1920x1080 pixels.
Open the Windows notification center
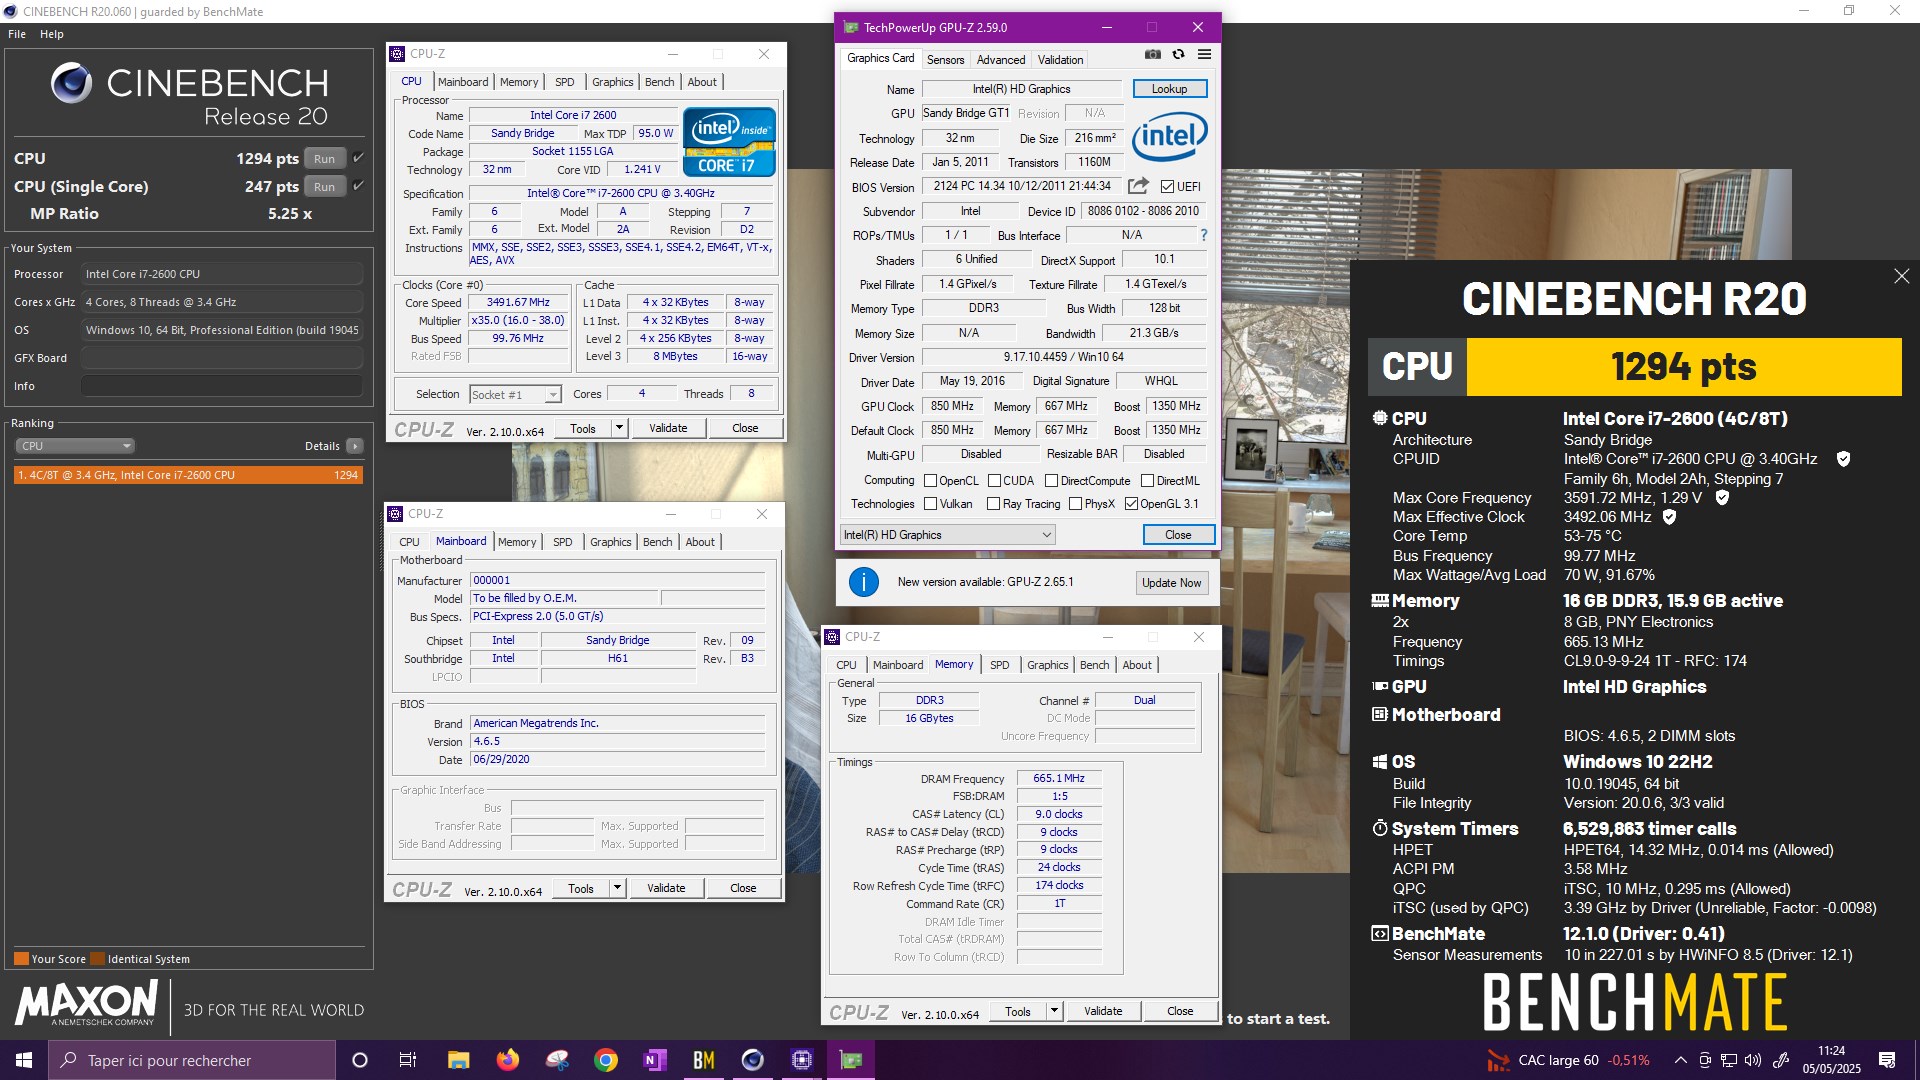1887,1060
